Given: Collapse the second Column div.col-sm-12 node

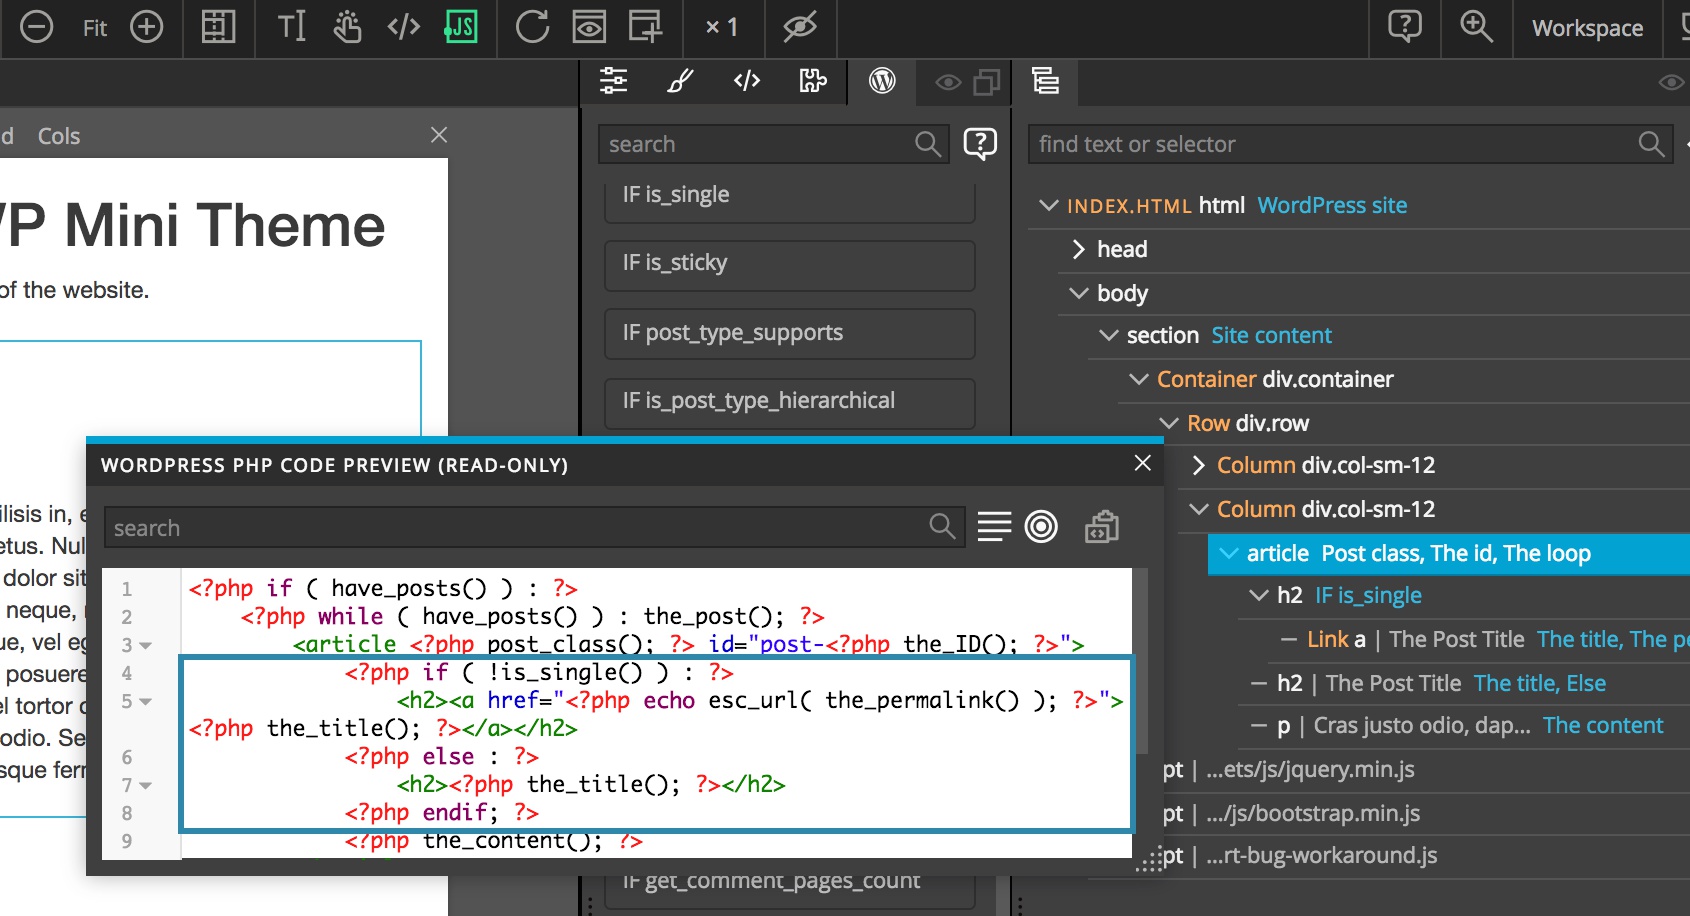Looking at the screenshot, I should tap(1199, 509).
